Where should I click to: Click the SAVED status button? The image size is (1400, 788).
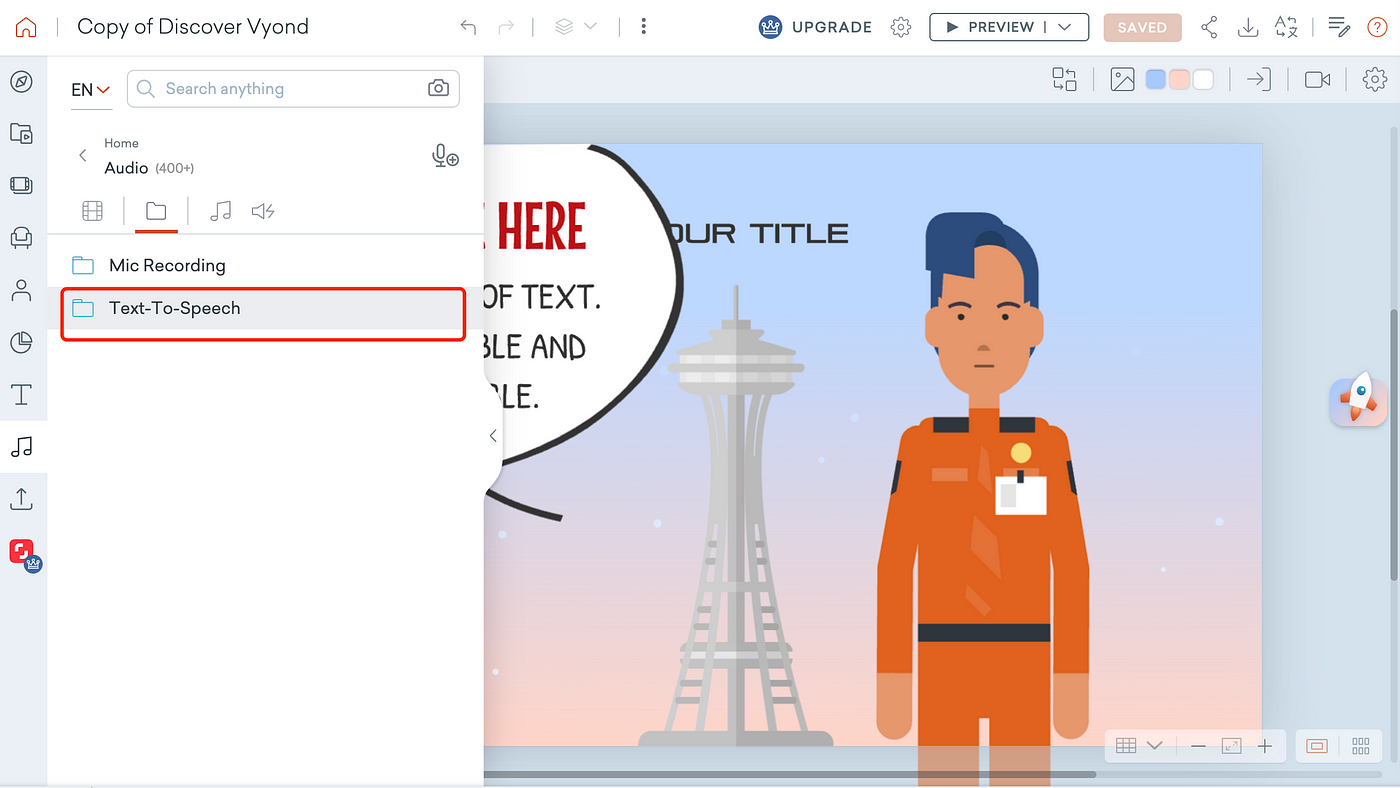(1142, 27)
